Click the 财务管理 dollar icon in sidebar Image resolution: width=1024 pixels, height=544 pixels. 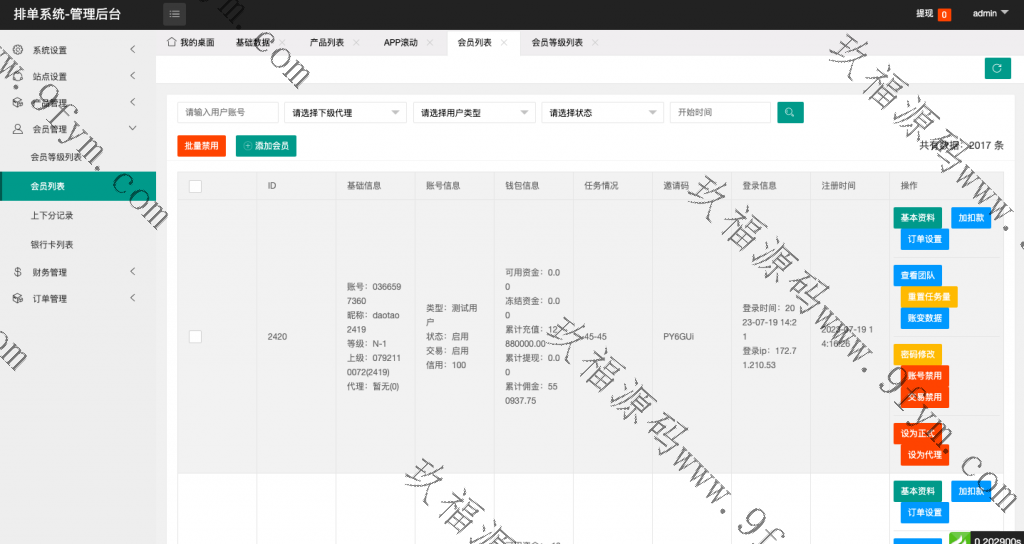(x=18, y=272)
